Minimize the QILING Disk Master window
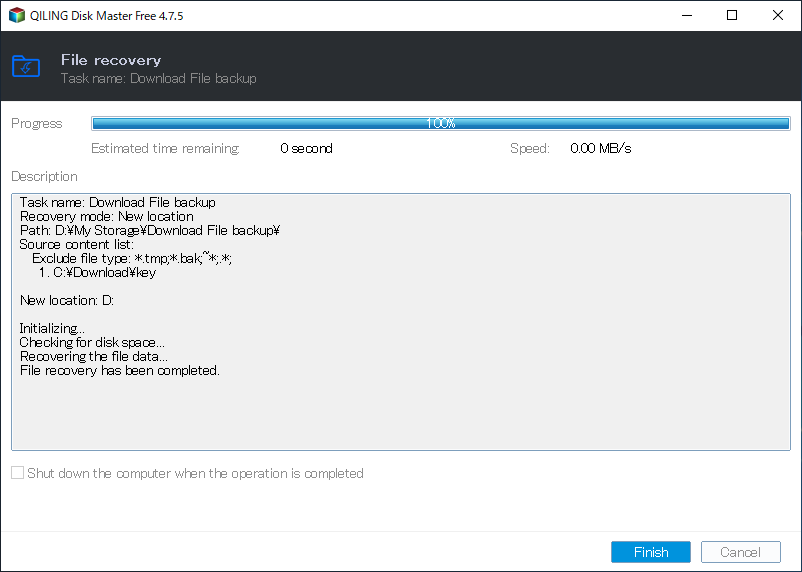 point(687,15)
